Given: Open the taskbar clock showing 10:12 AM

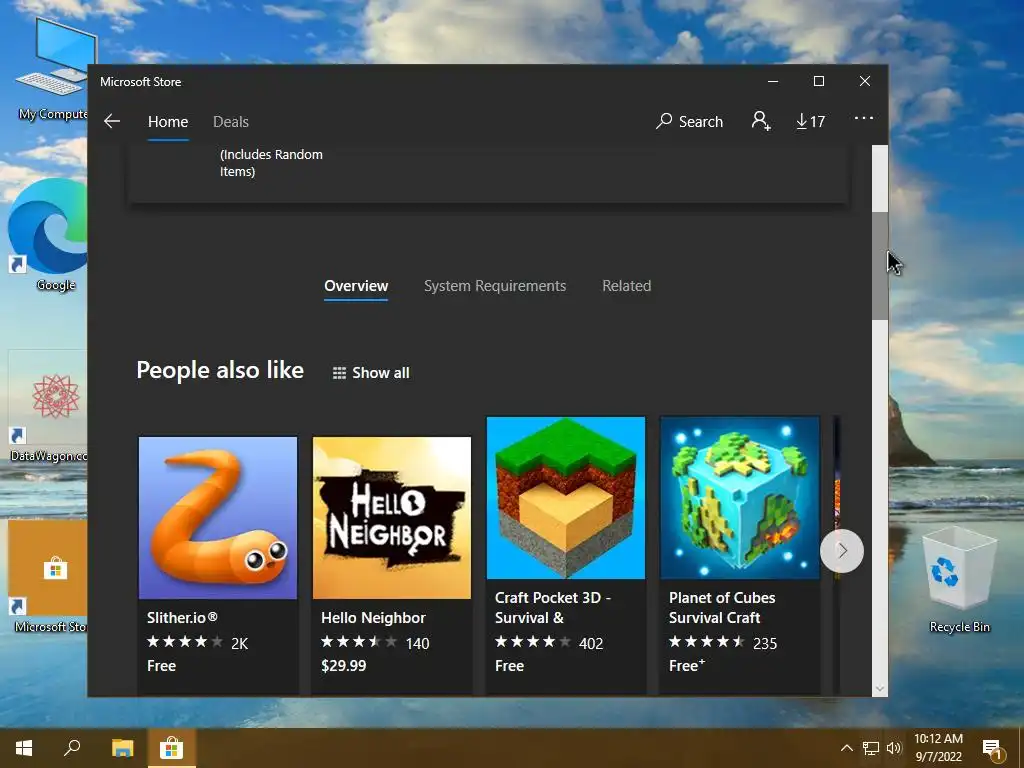Looking at the screenshot, I should (x=938, y=748).
